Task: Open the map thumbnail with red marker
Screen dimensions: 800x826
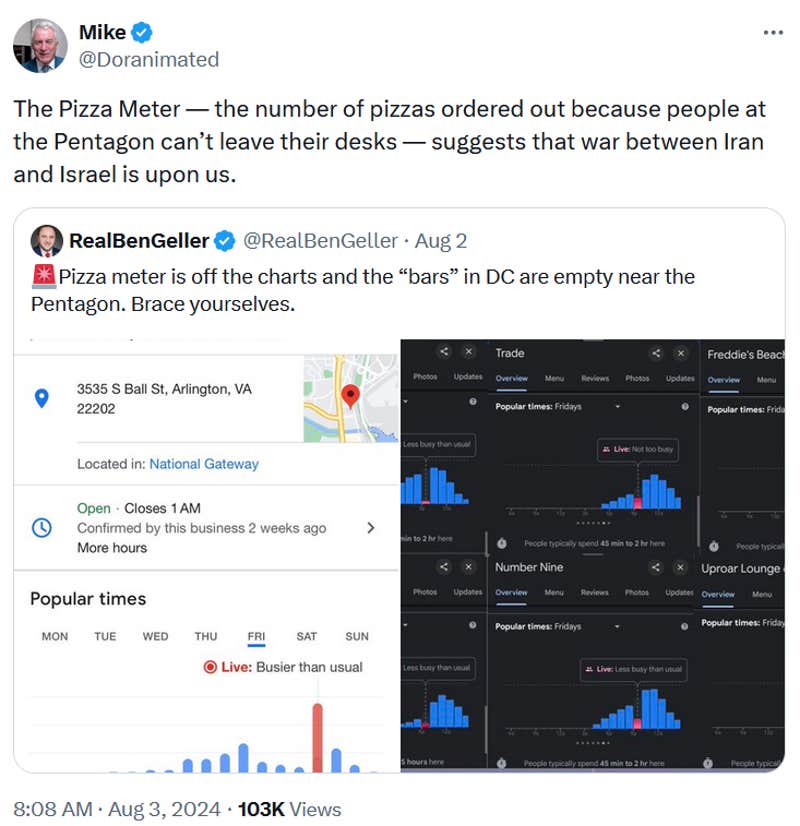Action: pos(351,398)
